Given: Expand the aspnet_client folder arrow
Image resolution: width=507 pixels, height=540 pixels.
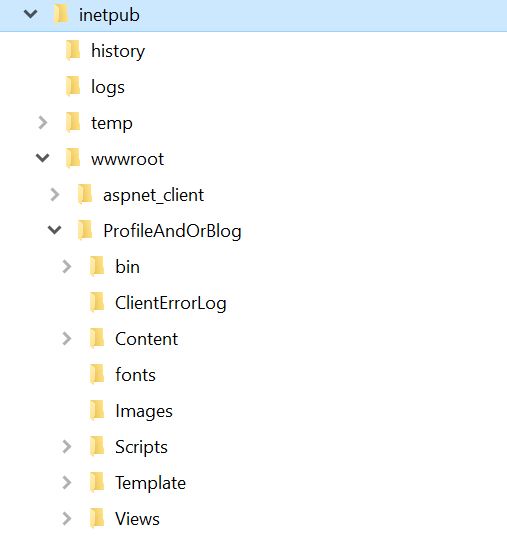Looking at the screenshot, I should click(x=55, y=194).
